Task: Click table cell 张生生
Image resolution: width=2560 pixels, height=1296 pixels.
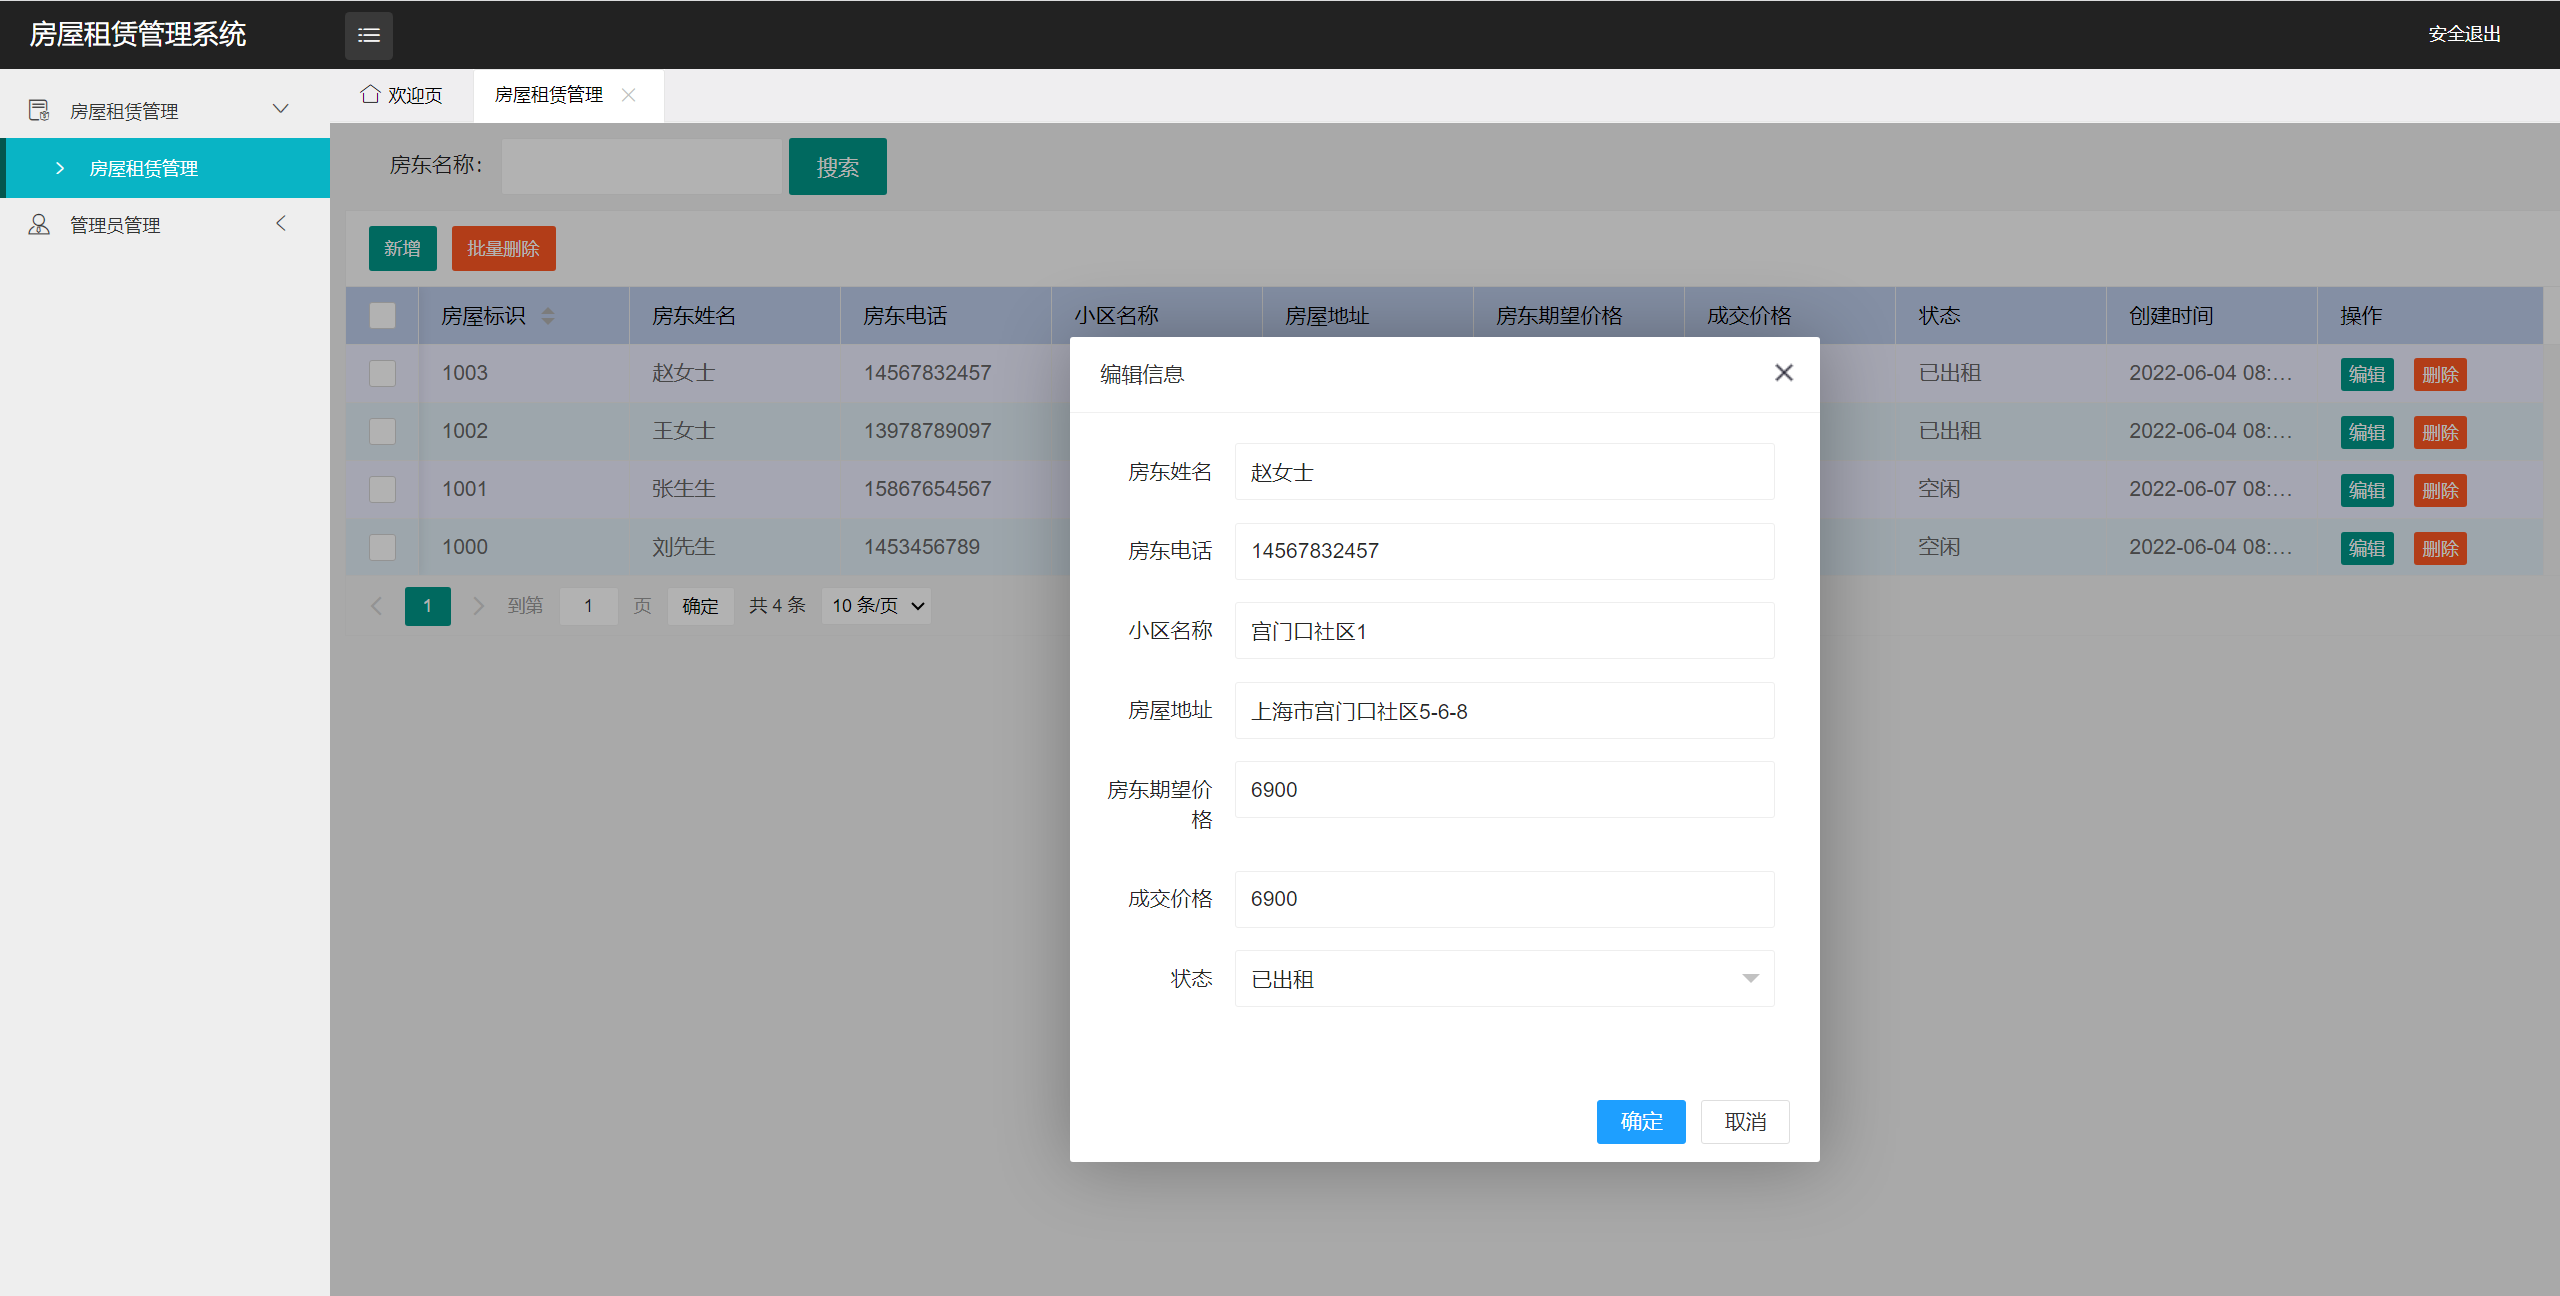Action: [684, 489]
